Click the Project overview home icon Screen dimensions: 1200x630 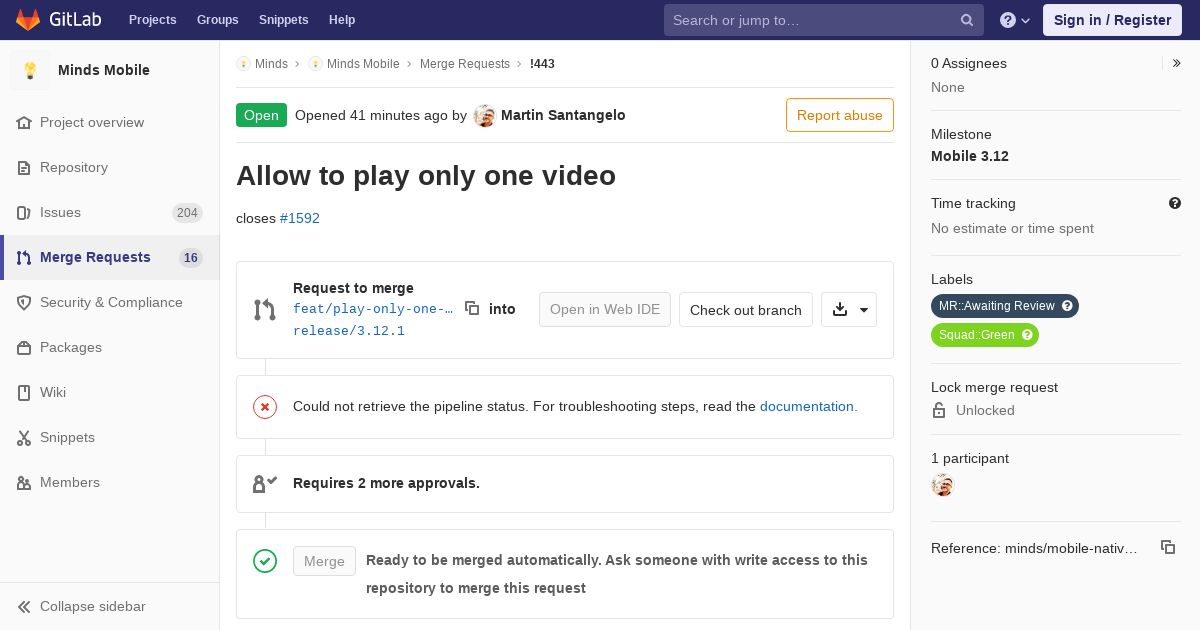click(x=24, y=123)
